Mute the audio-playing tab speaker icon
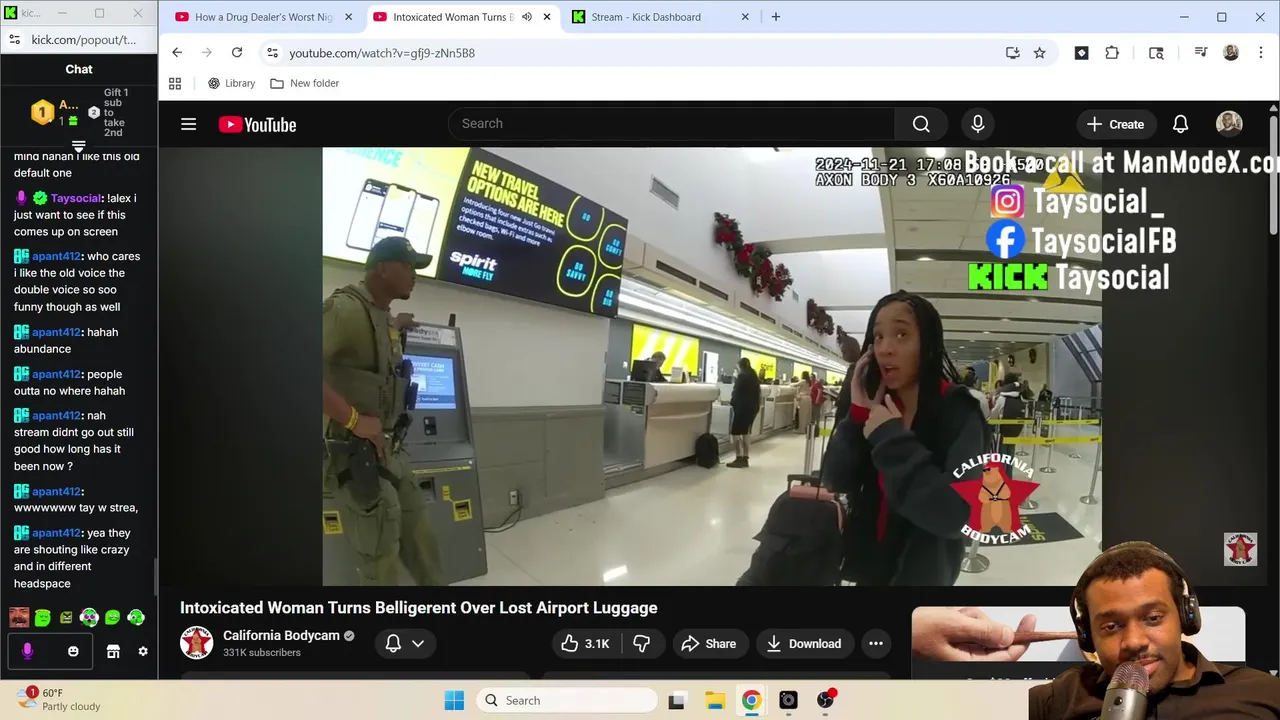1280x720 pixels. pos(527,17)
